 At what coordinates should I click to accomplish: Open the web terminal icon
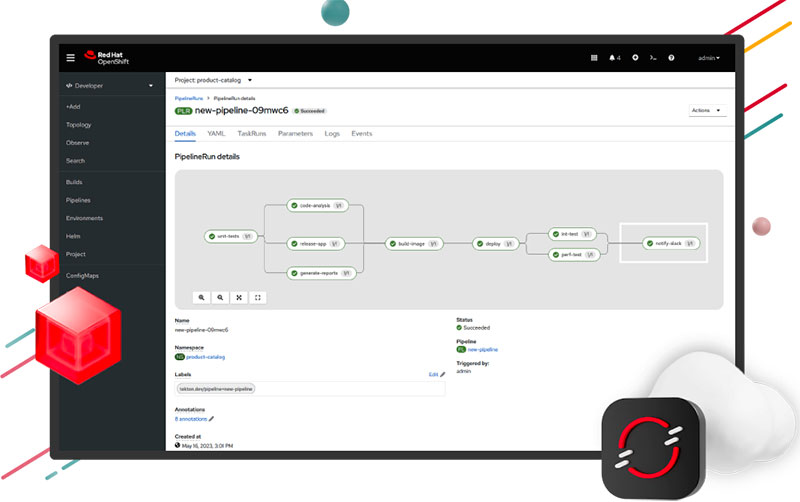tap(653, 58)
